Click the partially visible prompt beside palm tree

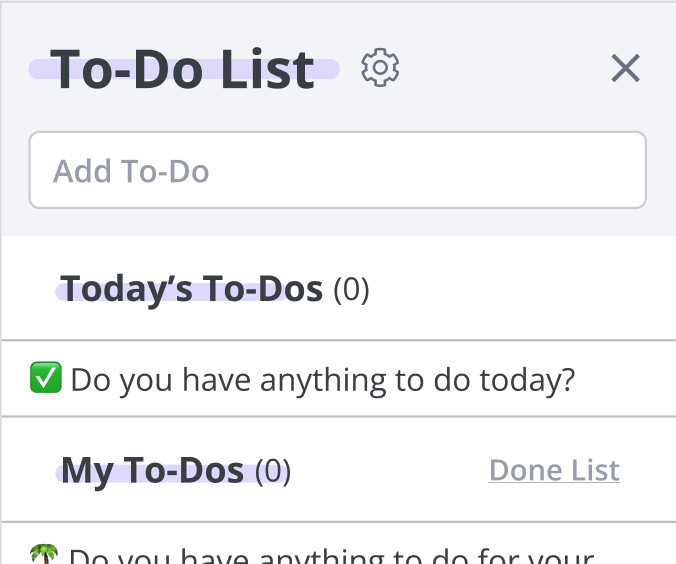tap(332, 555)
